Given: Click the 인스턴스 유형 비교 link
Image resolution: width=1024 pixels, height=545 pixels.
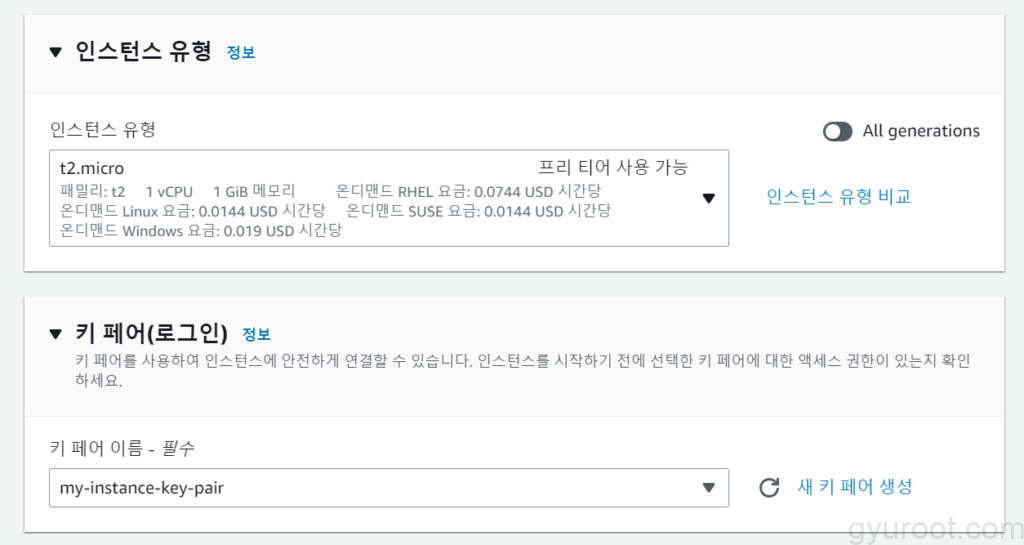Looking at the screenshot, I should pyautogui.click(x=838, y=197).
